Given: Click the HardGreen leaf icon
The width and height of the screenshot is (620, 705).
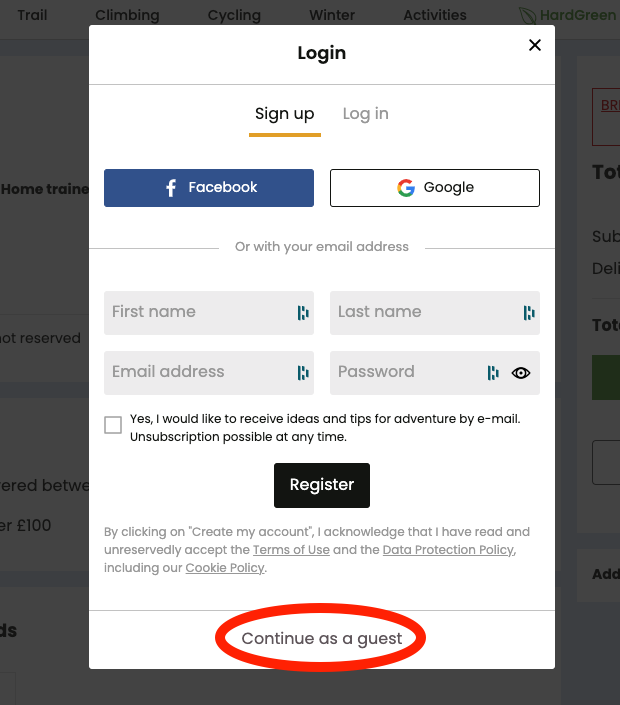Looking at the screenshot, I should click(527, 16).
